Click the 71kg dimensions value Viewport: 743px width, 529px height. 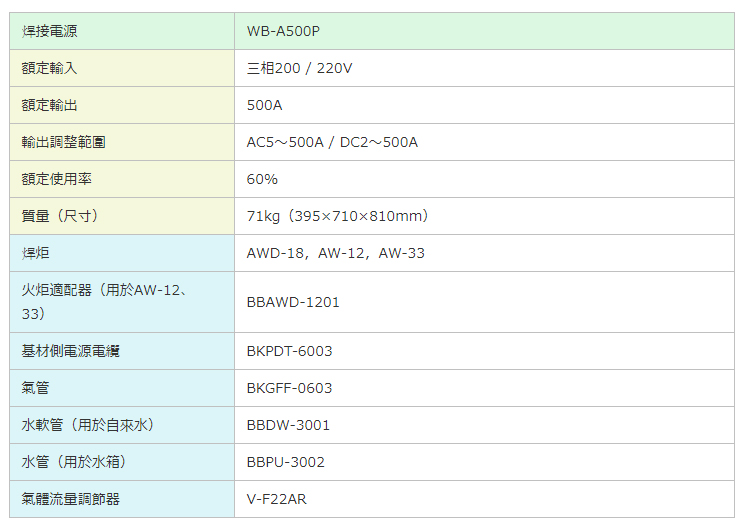[338, 216]
